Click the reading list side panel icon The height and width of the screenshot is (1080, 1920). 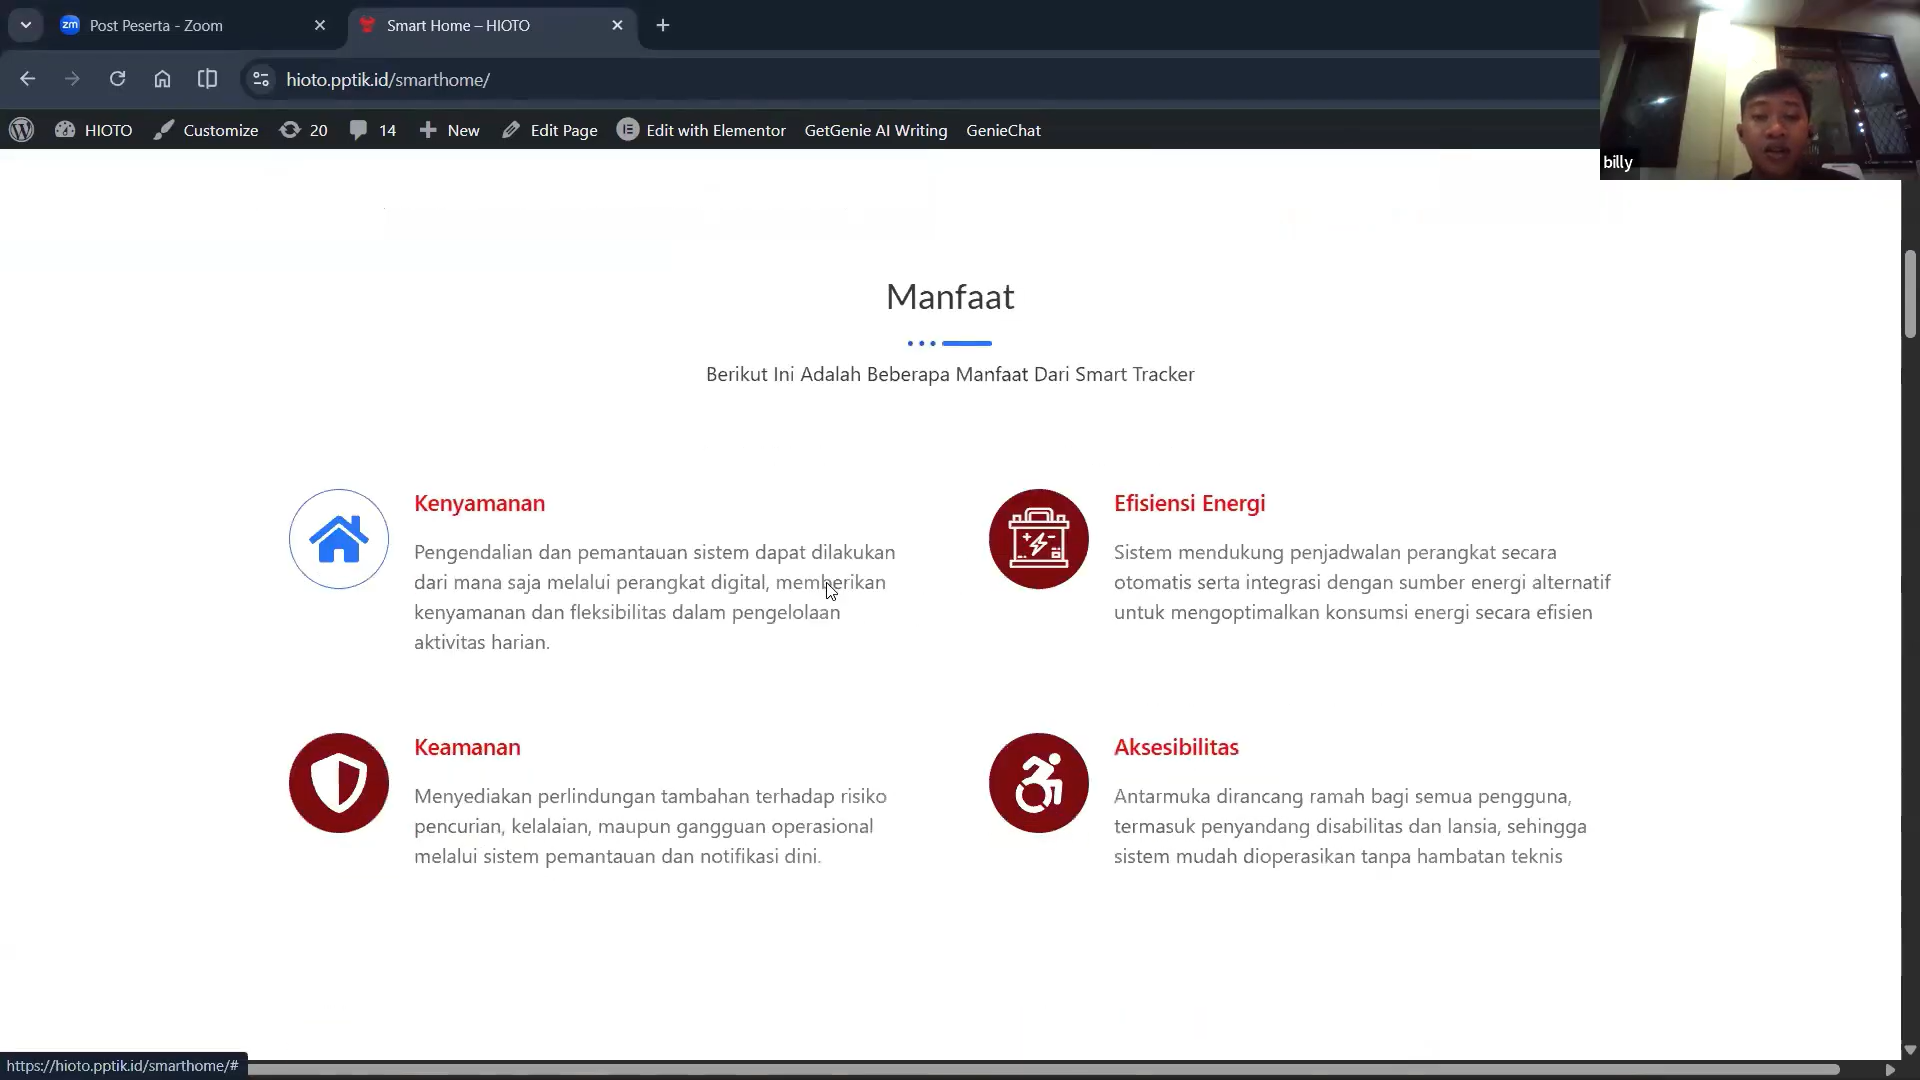(207, 79)
